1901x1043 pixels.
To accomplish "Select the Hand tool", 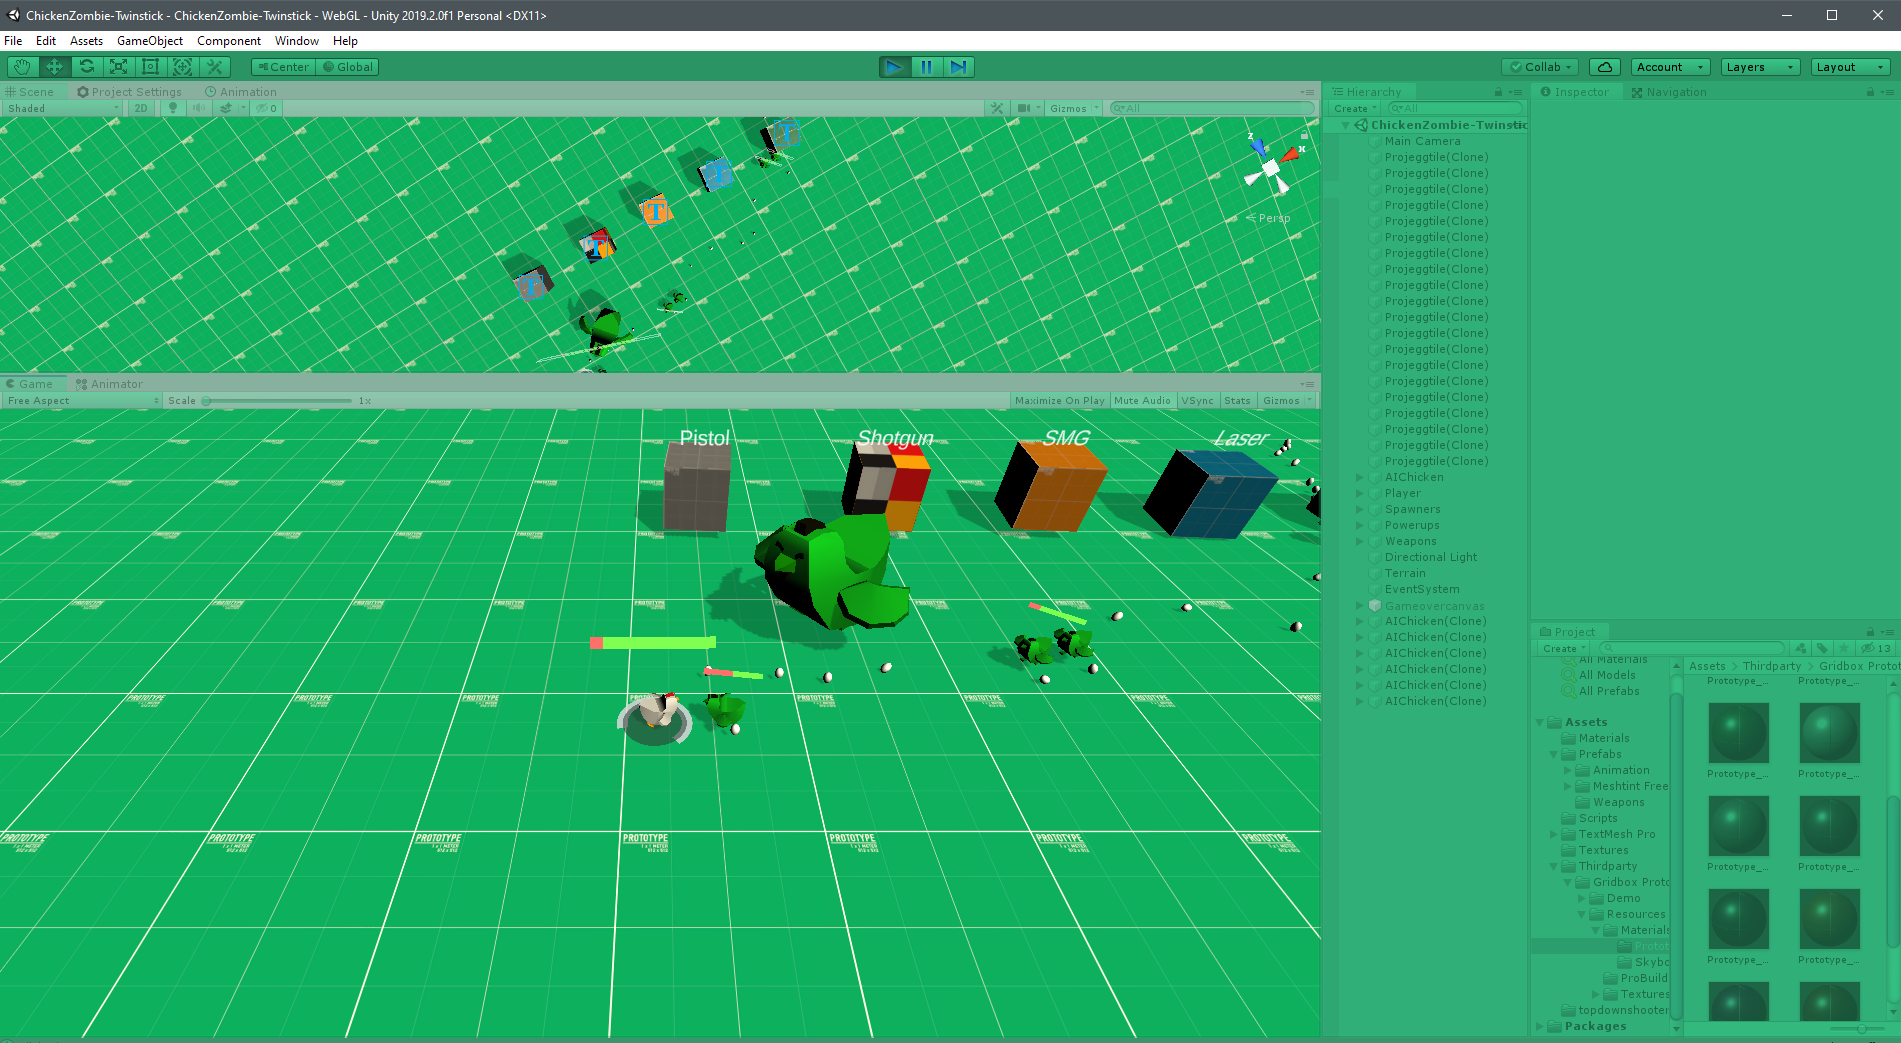I will coord(22,67).
